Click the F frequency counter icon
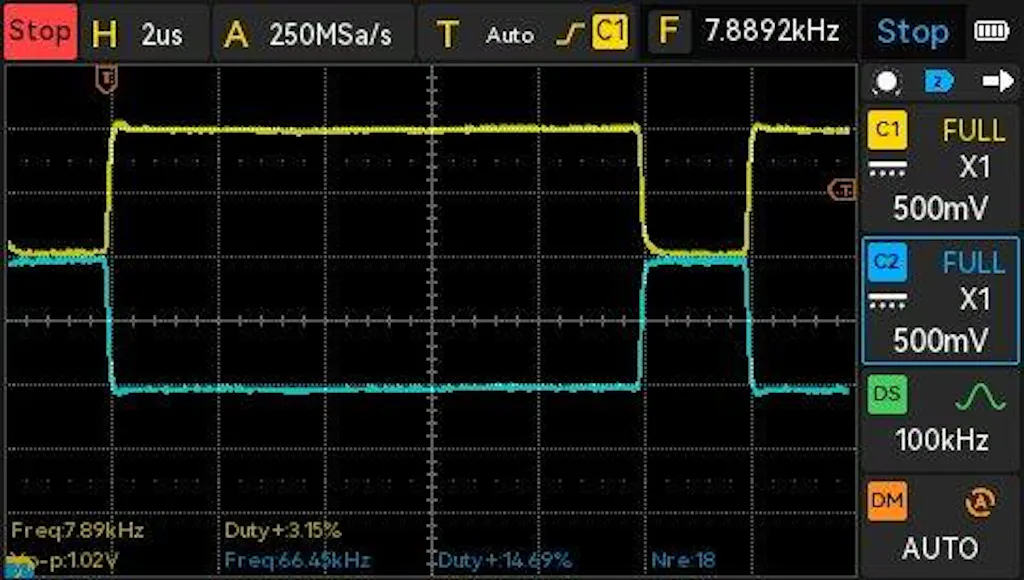 [x=669, y=32]
